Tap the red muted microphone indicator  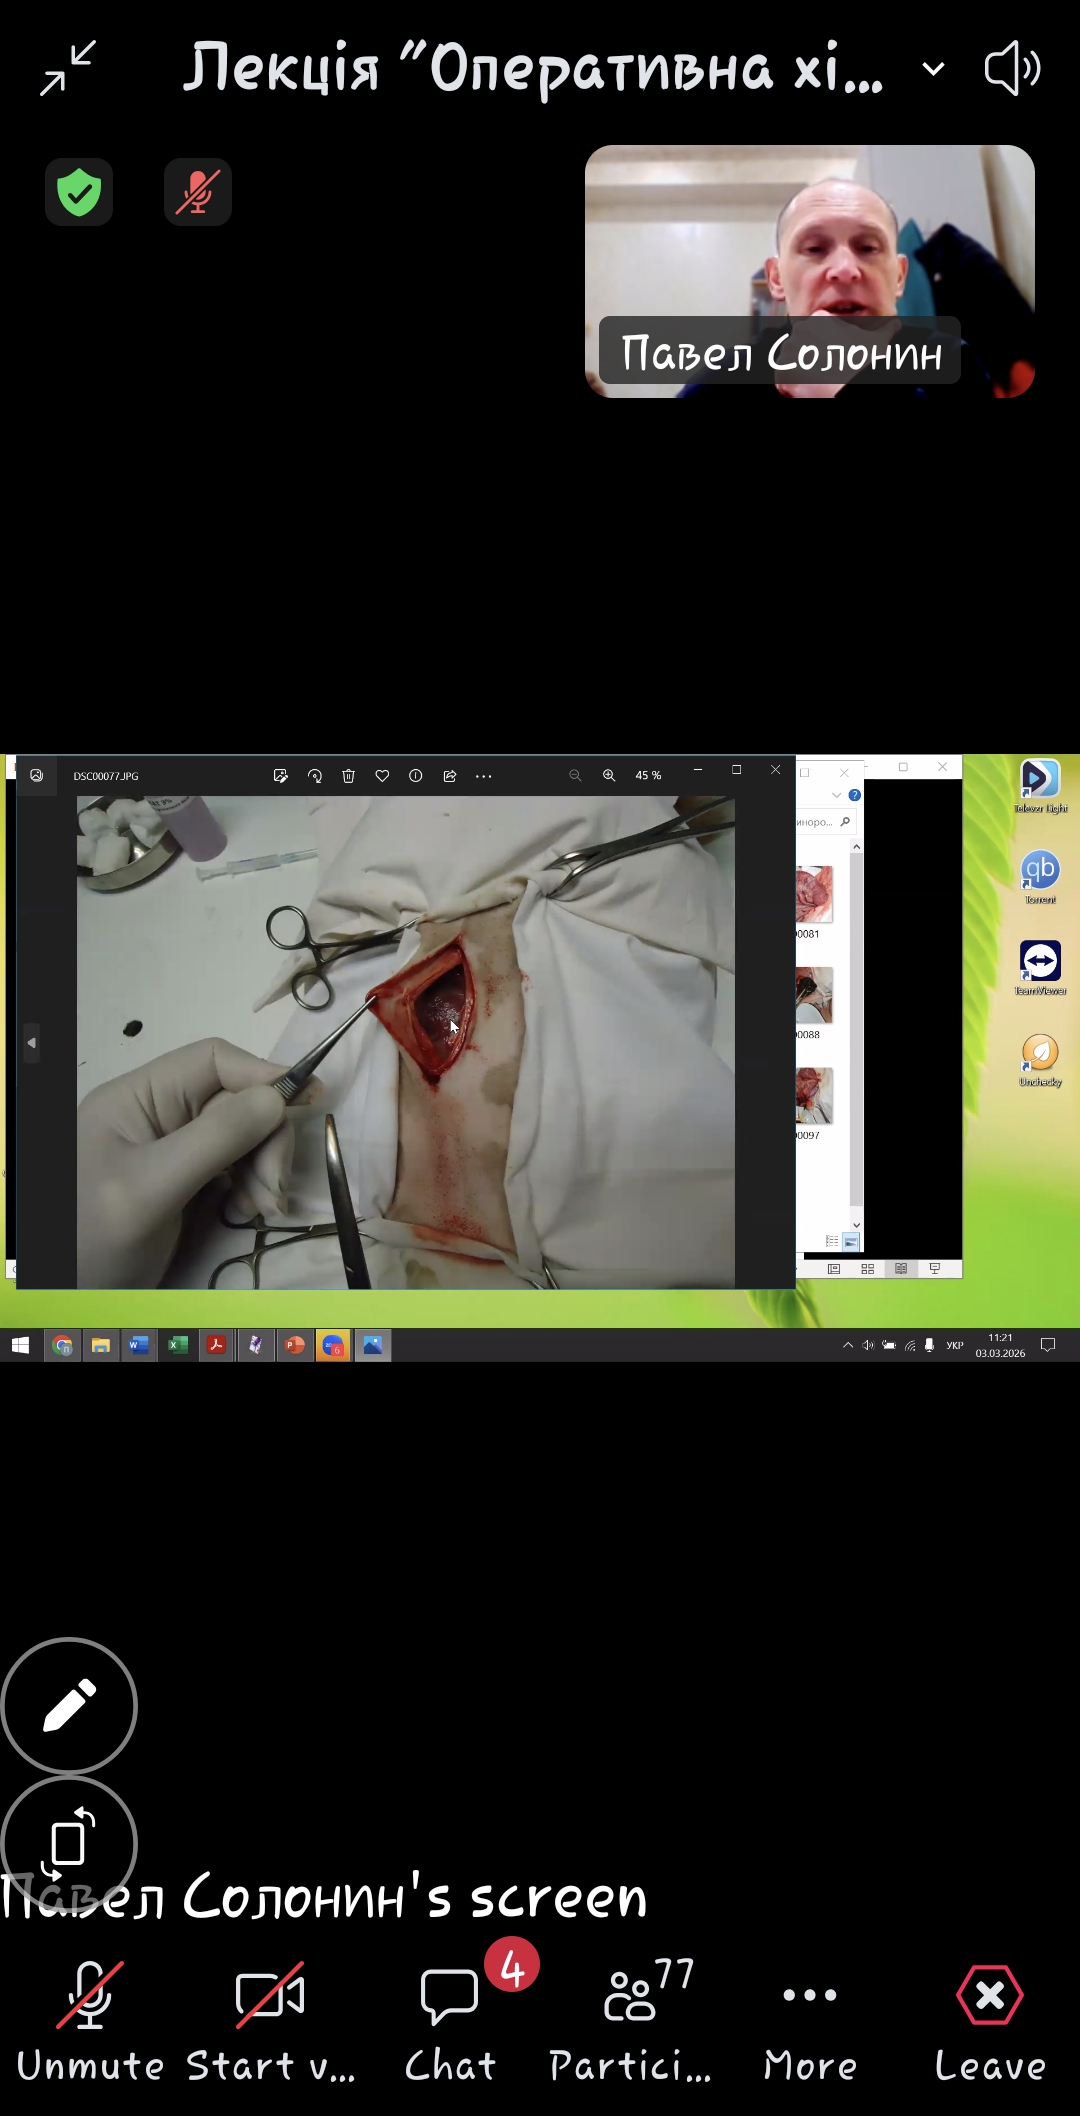coord(198,192)
